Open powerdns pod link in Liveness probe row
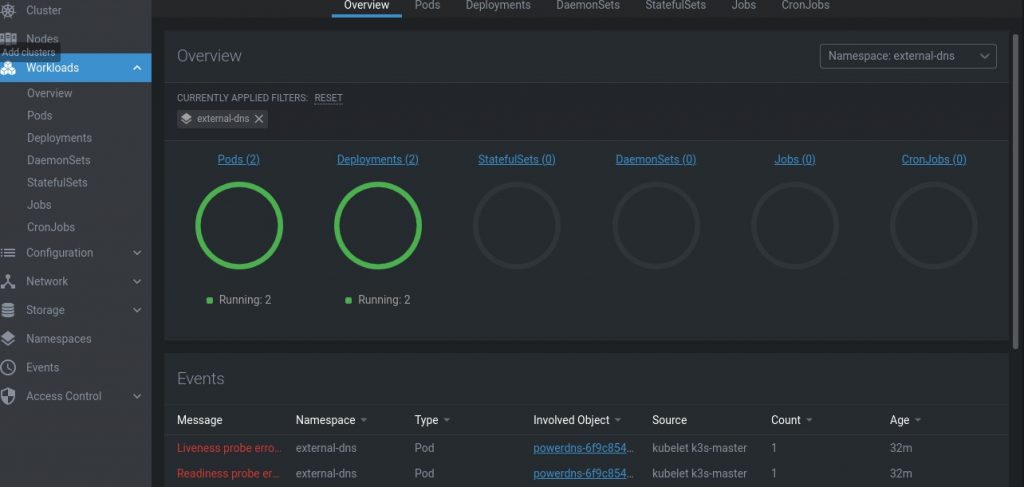 584,448
